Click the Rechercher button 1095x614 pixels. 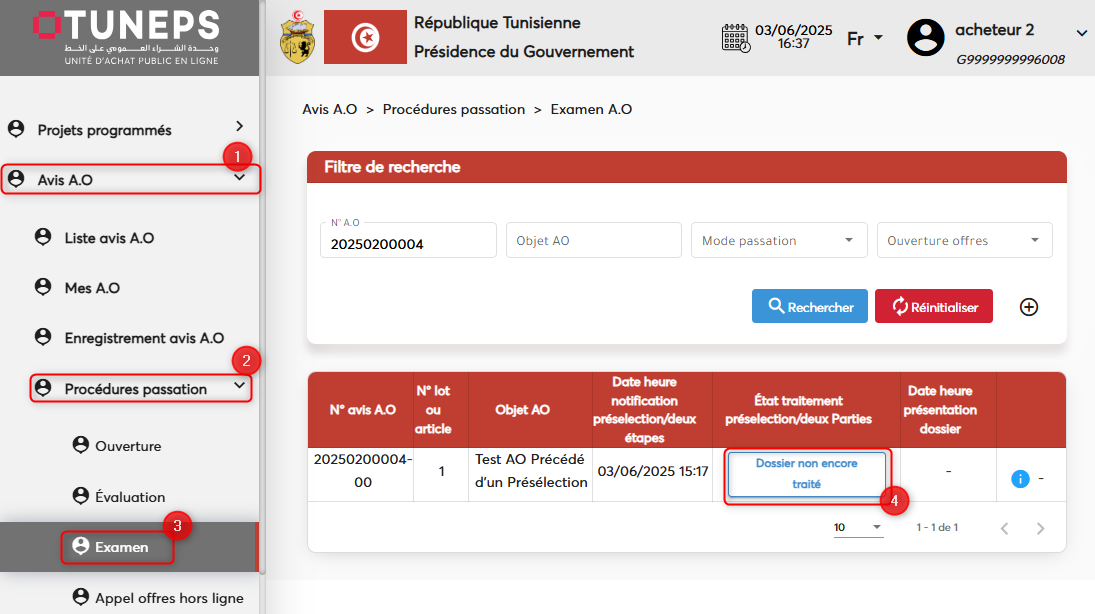click(810, 307)
